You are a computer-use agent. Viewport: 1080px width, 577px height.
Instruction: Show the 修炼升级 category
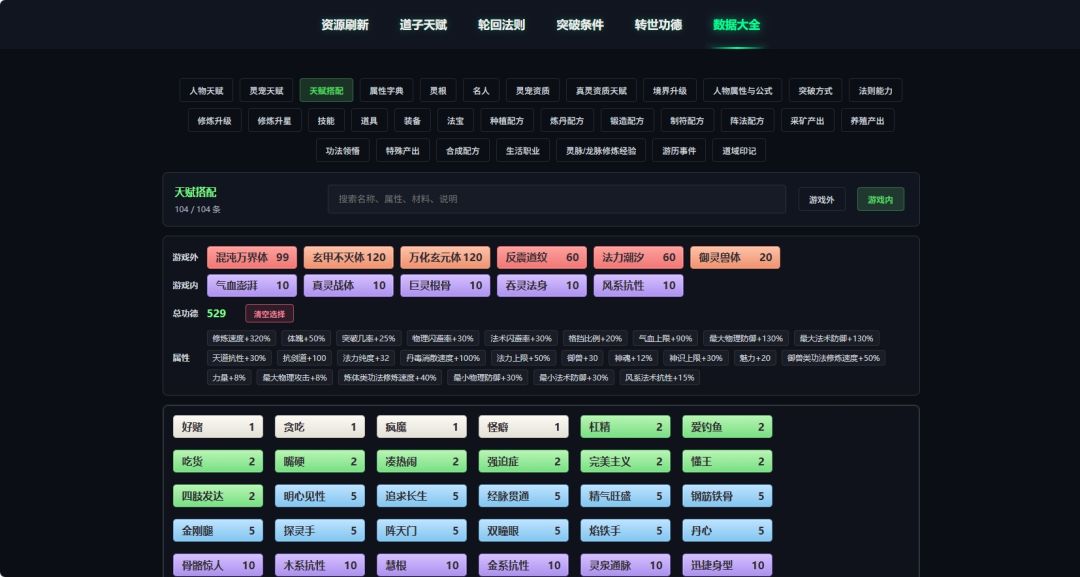214,120
